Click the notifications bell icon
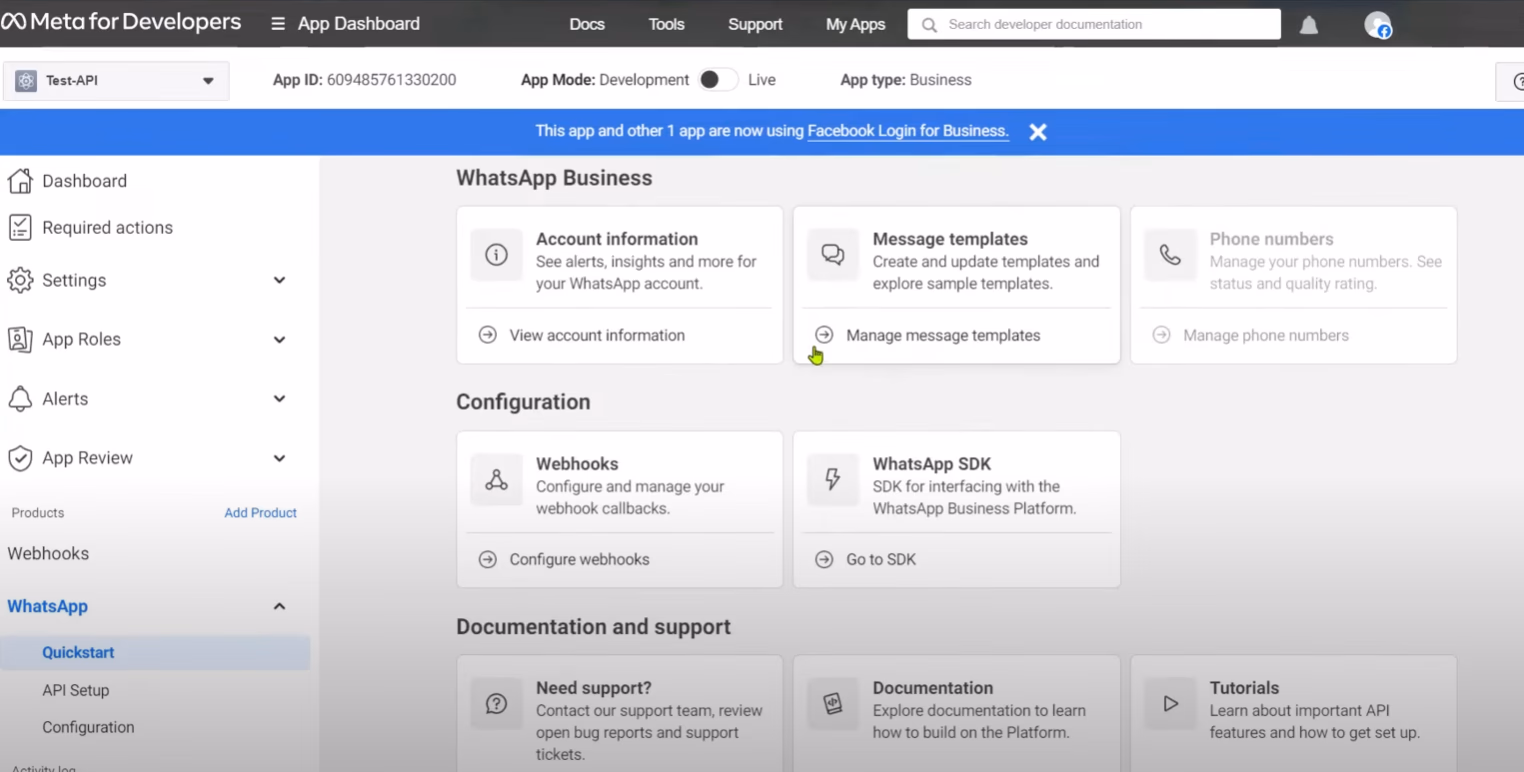Image resolution: width=1524 pixels, height=772 pixels. 1308,25
